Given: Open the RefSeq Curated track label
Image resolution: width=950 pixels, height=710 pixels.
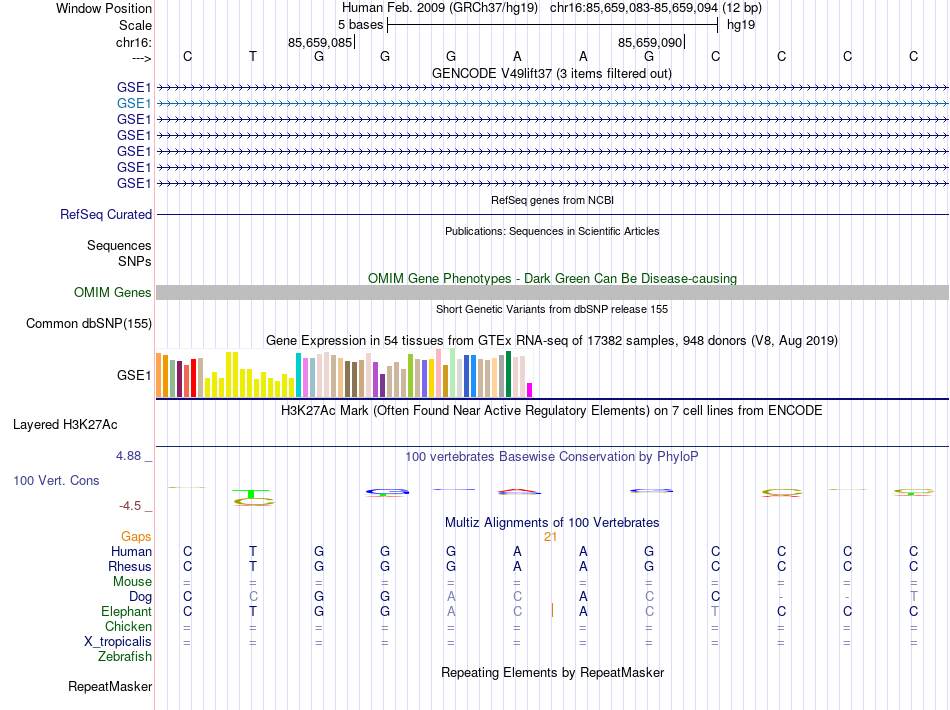Looking at the screenshot, I should tap(106, 214).
